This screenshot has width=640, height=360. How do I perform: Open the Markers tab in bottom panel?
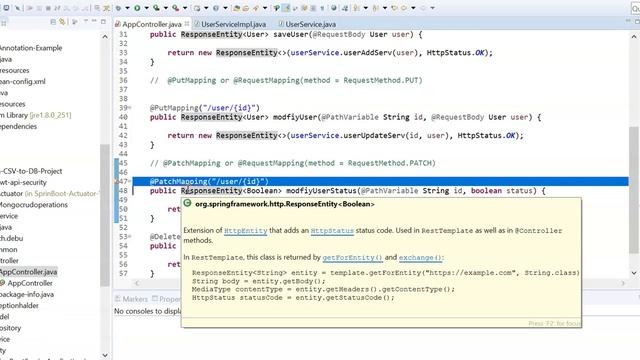coord(131,299)
